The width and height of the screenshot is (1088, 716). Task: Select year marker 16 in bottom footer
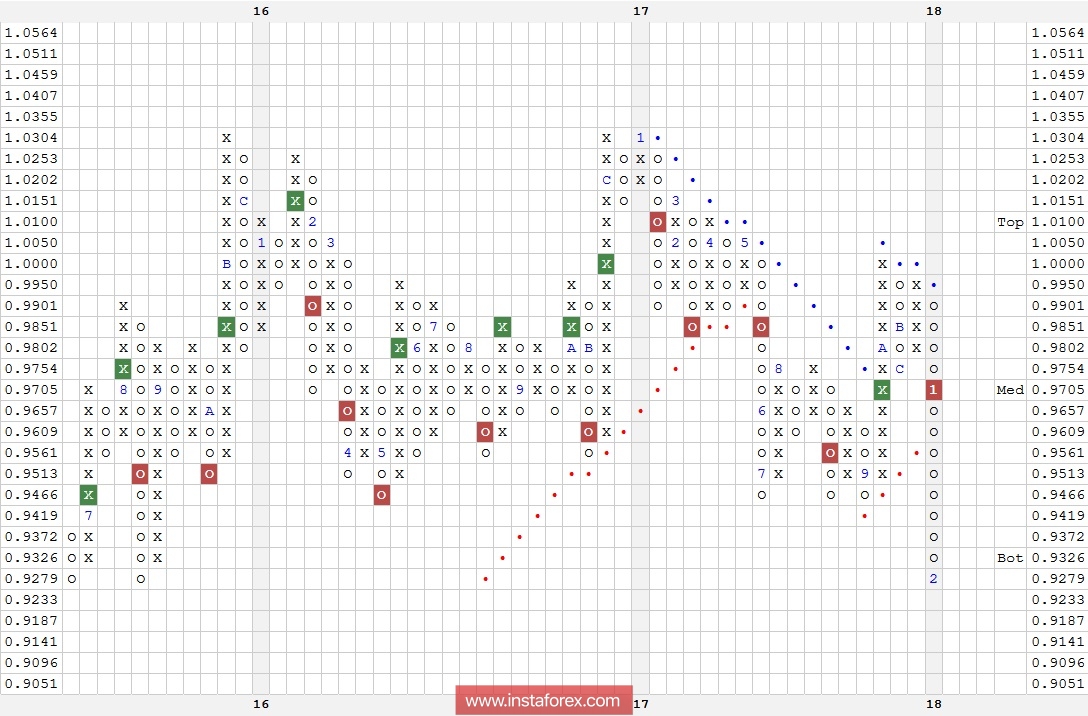[261, 704]
